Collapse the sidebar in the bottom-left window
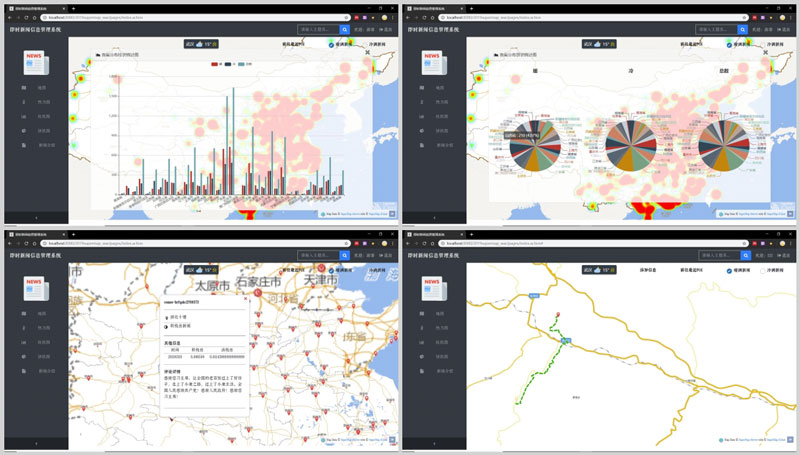Screen dimensions: 800x455 pyautogui.click(x=36, y=442)
